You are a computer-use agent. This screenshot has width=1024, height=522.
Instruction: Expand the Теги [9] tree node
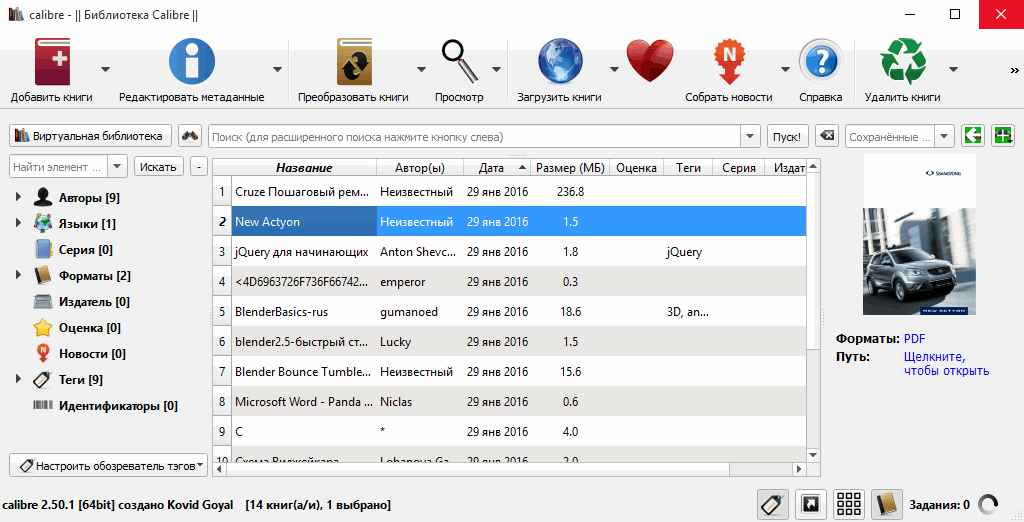[x=18, y=379]
